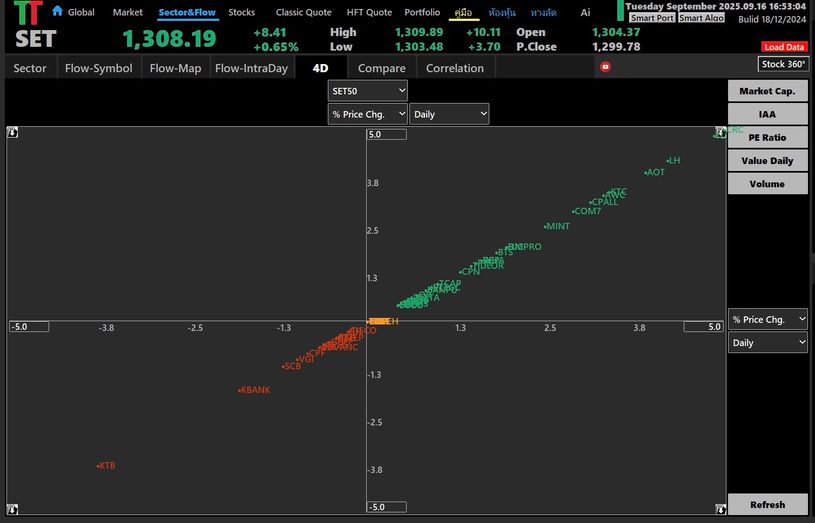Viewport: 815px width, 523px height.
Task: Click the bottom-left chart corner icon
Action: (x=12, y=508)
